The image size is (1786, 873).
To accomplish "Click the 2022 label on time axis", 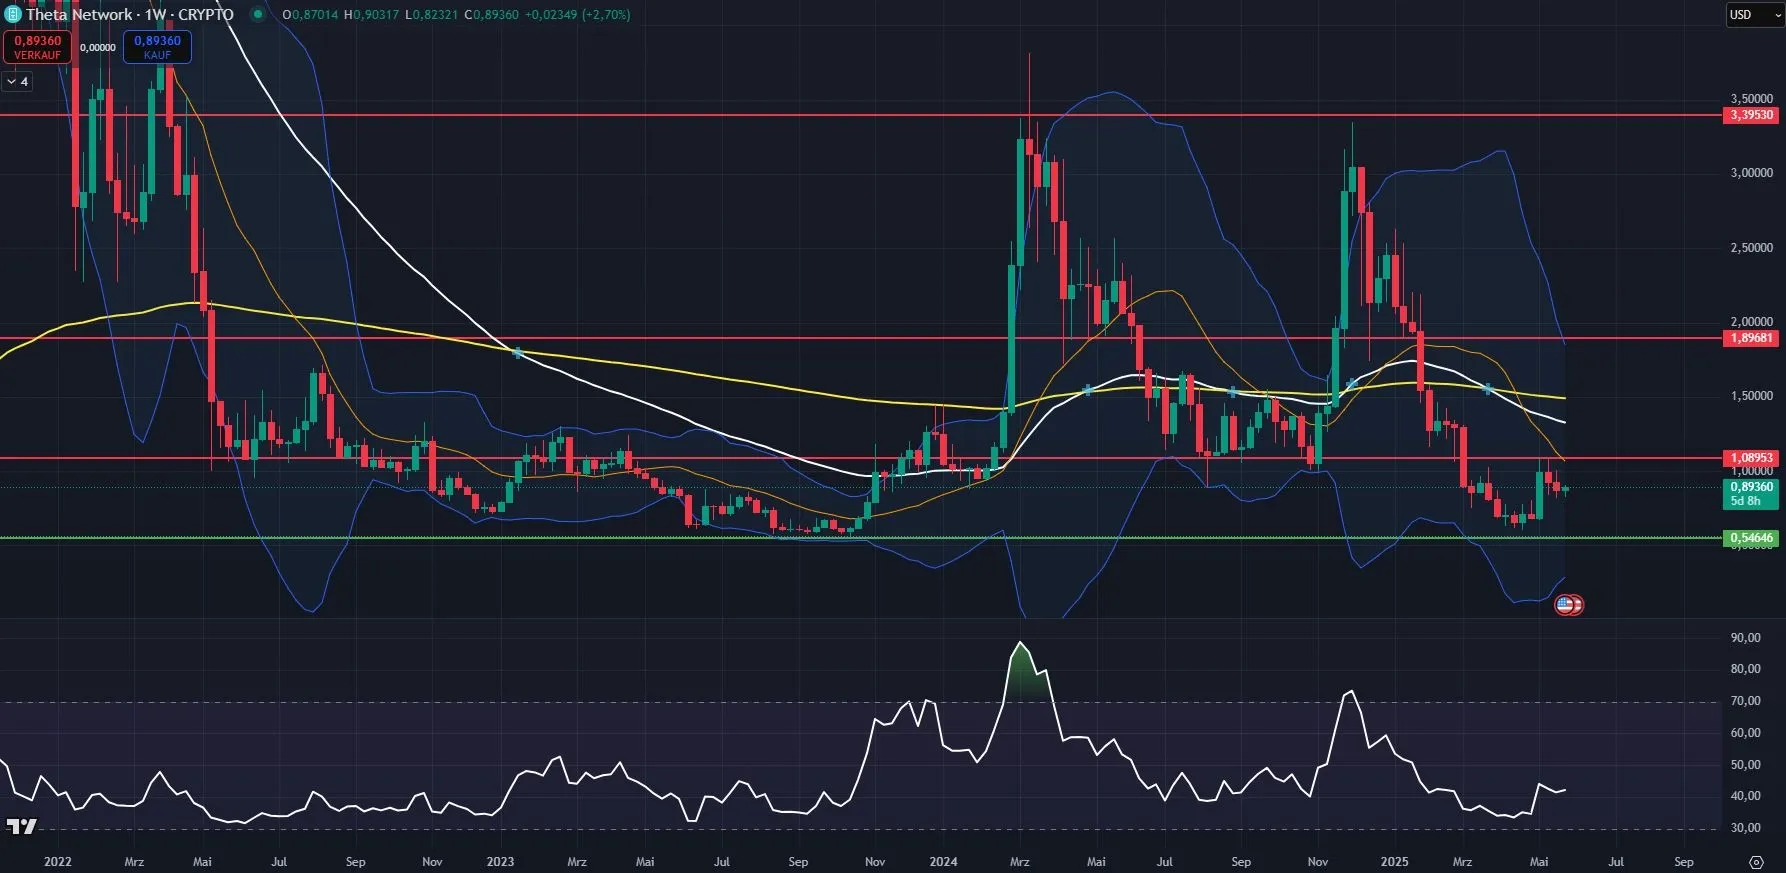I will click(x=58, y=862).
